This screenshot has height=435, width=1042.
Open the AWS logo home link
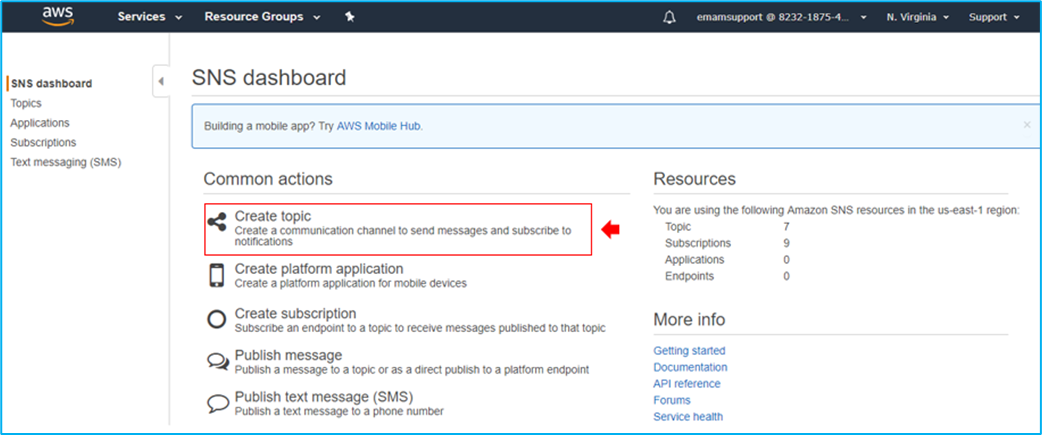56,16
